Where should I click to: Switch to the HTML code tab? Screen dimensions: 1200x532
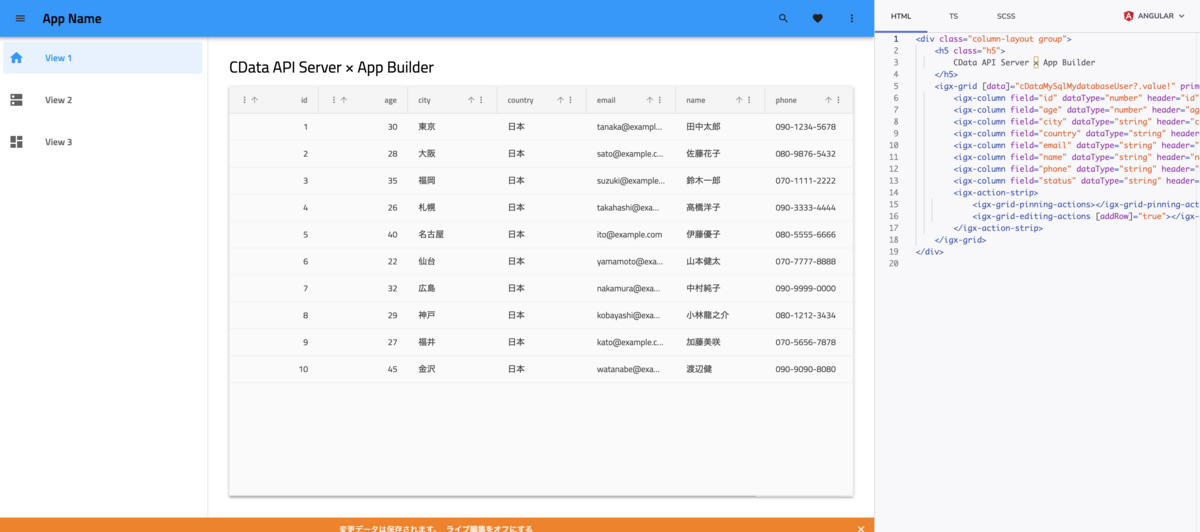click(x=901, y=16)
